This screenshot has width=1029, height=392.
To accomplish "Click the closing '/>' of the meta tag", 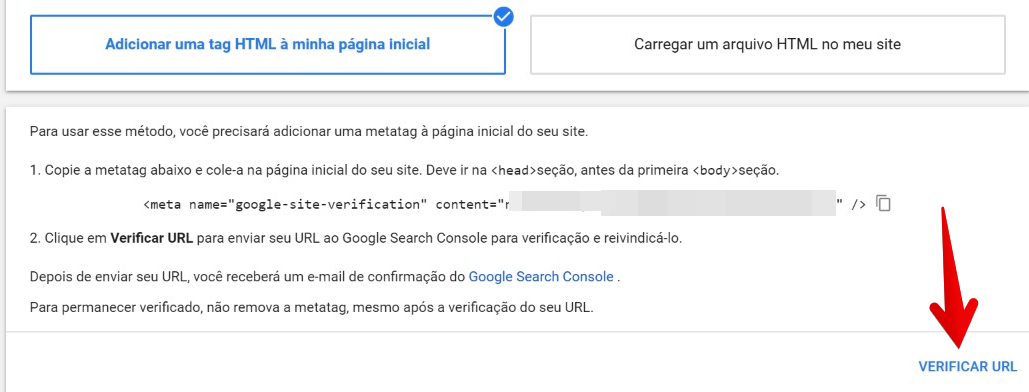I will click(858, 204).
